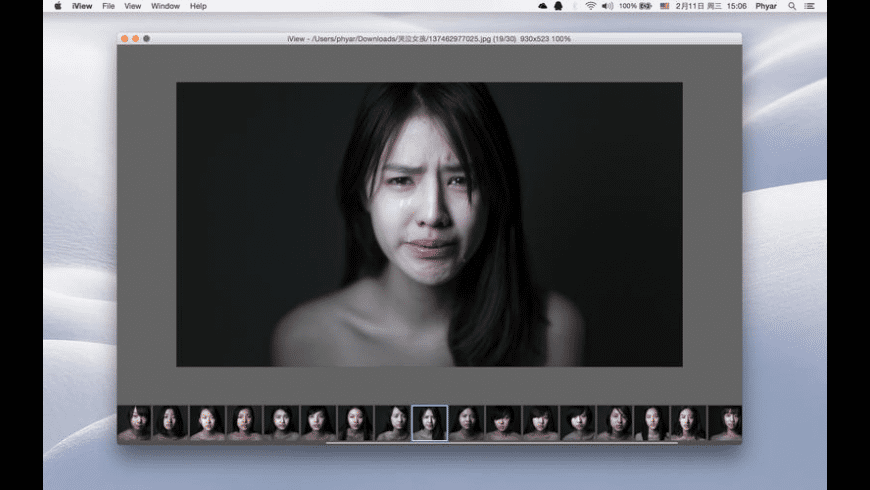This screenshot has height=490, width=870.
Task: Open the File menu
Action: (x=108, y=6)
